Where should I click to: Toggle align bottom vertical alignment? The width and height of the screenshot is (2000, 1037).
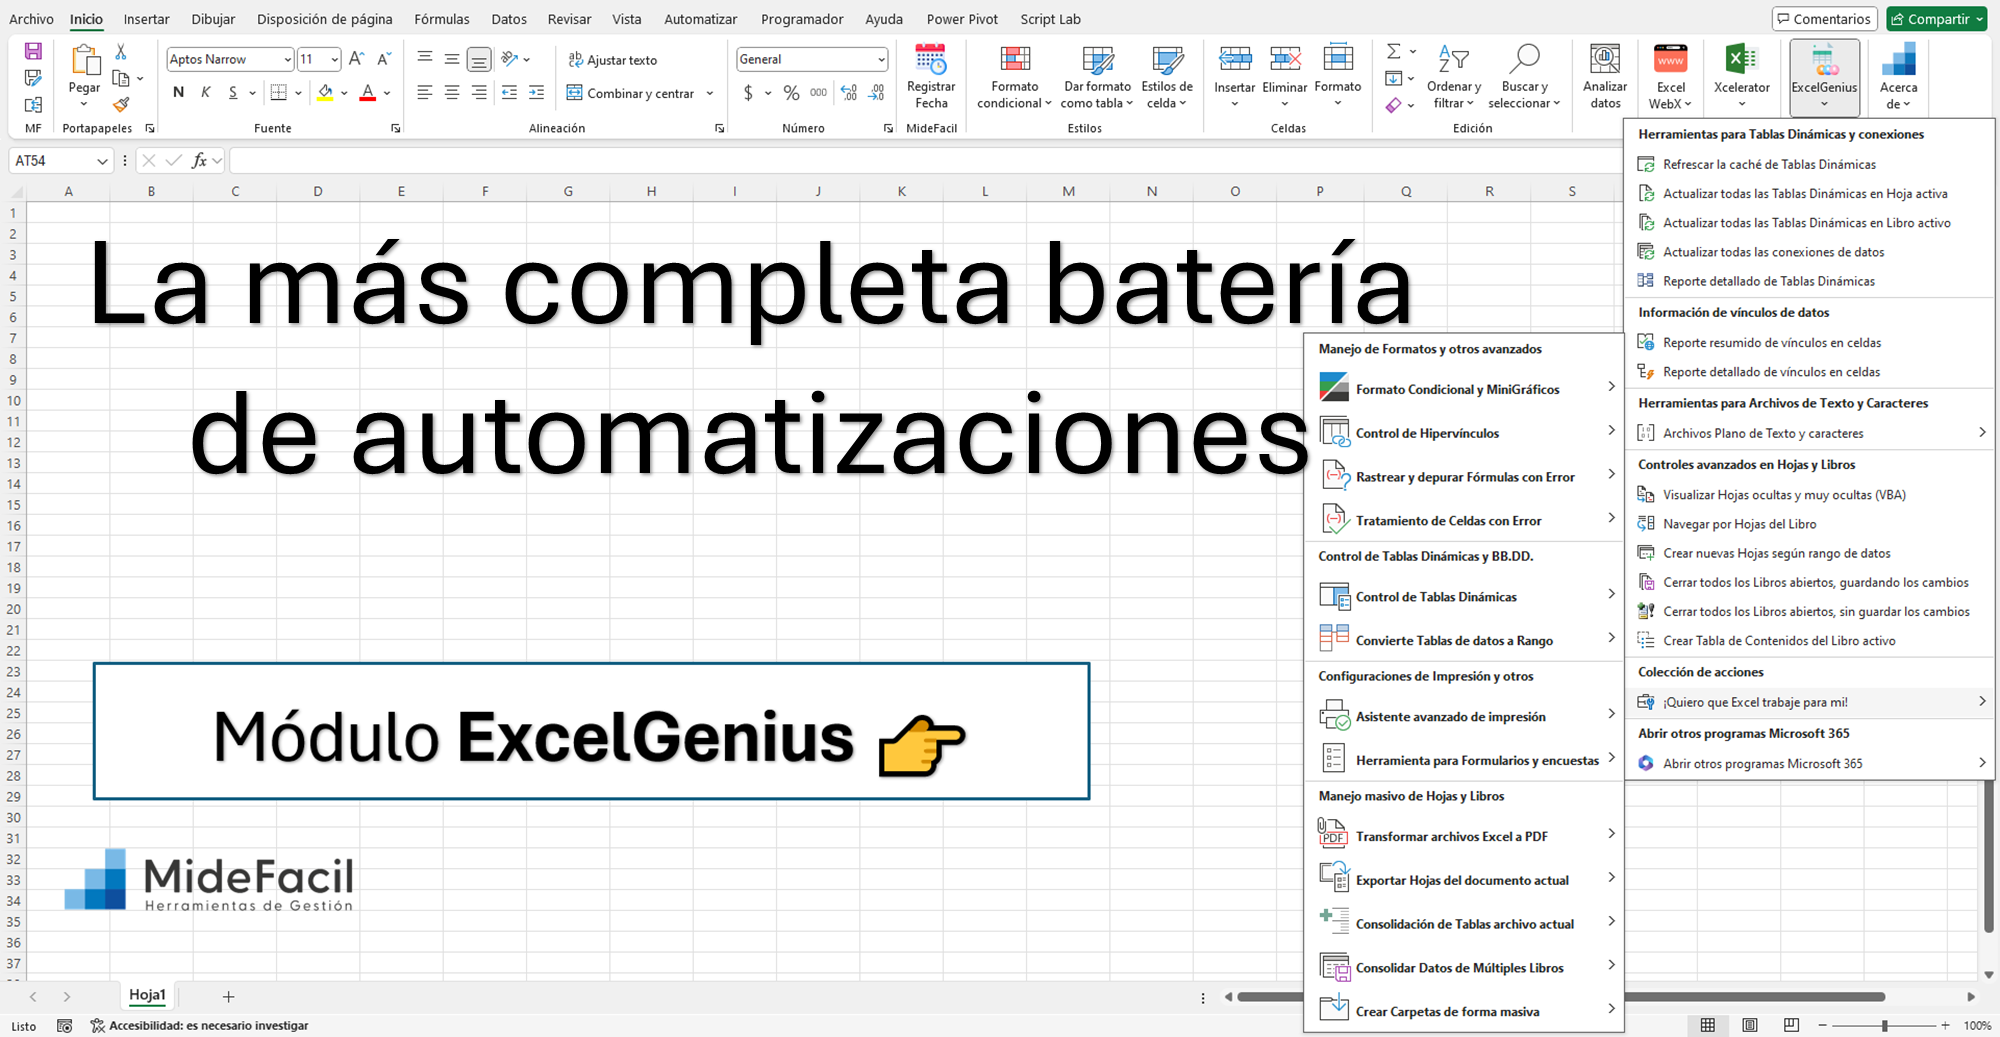click(479, 60)
